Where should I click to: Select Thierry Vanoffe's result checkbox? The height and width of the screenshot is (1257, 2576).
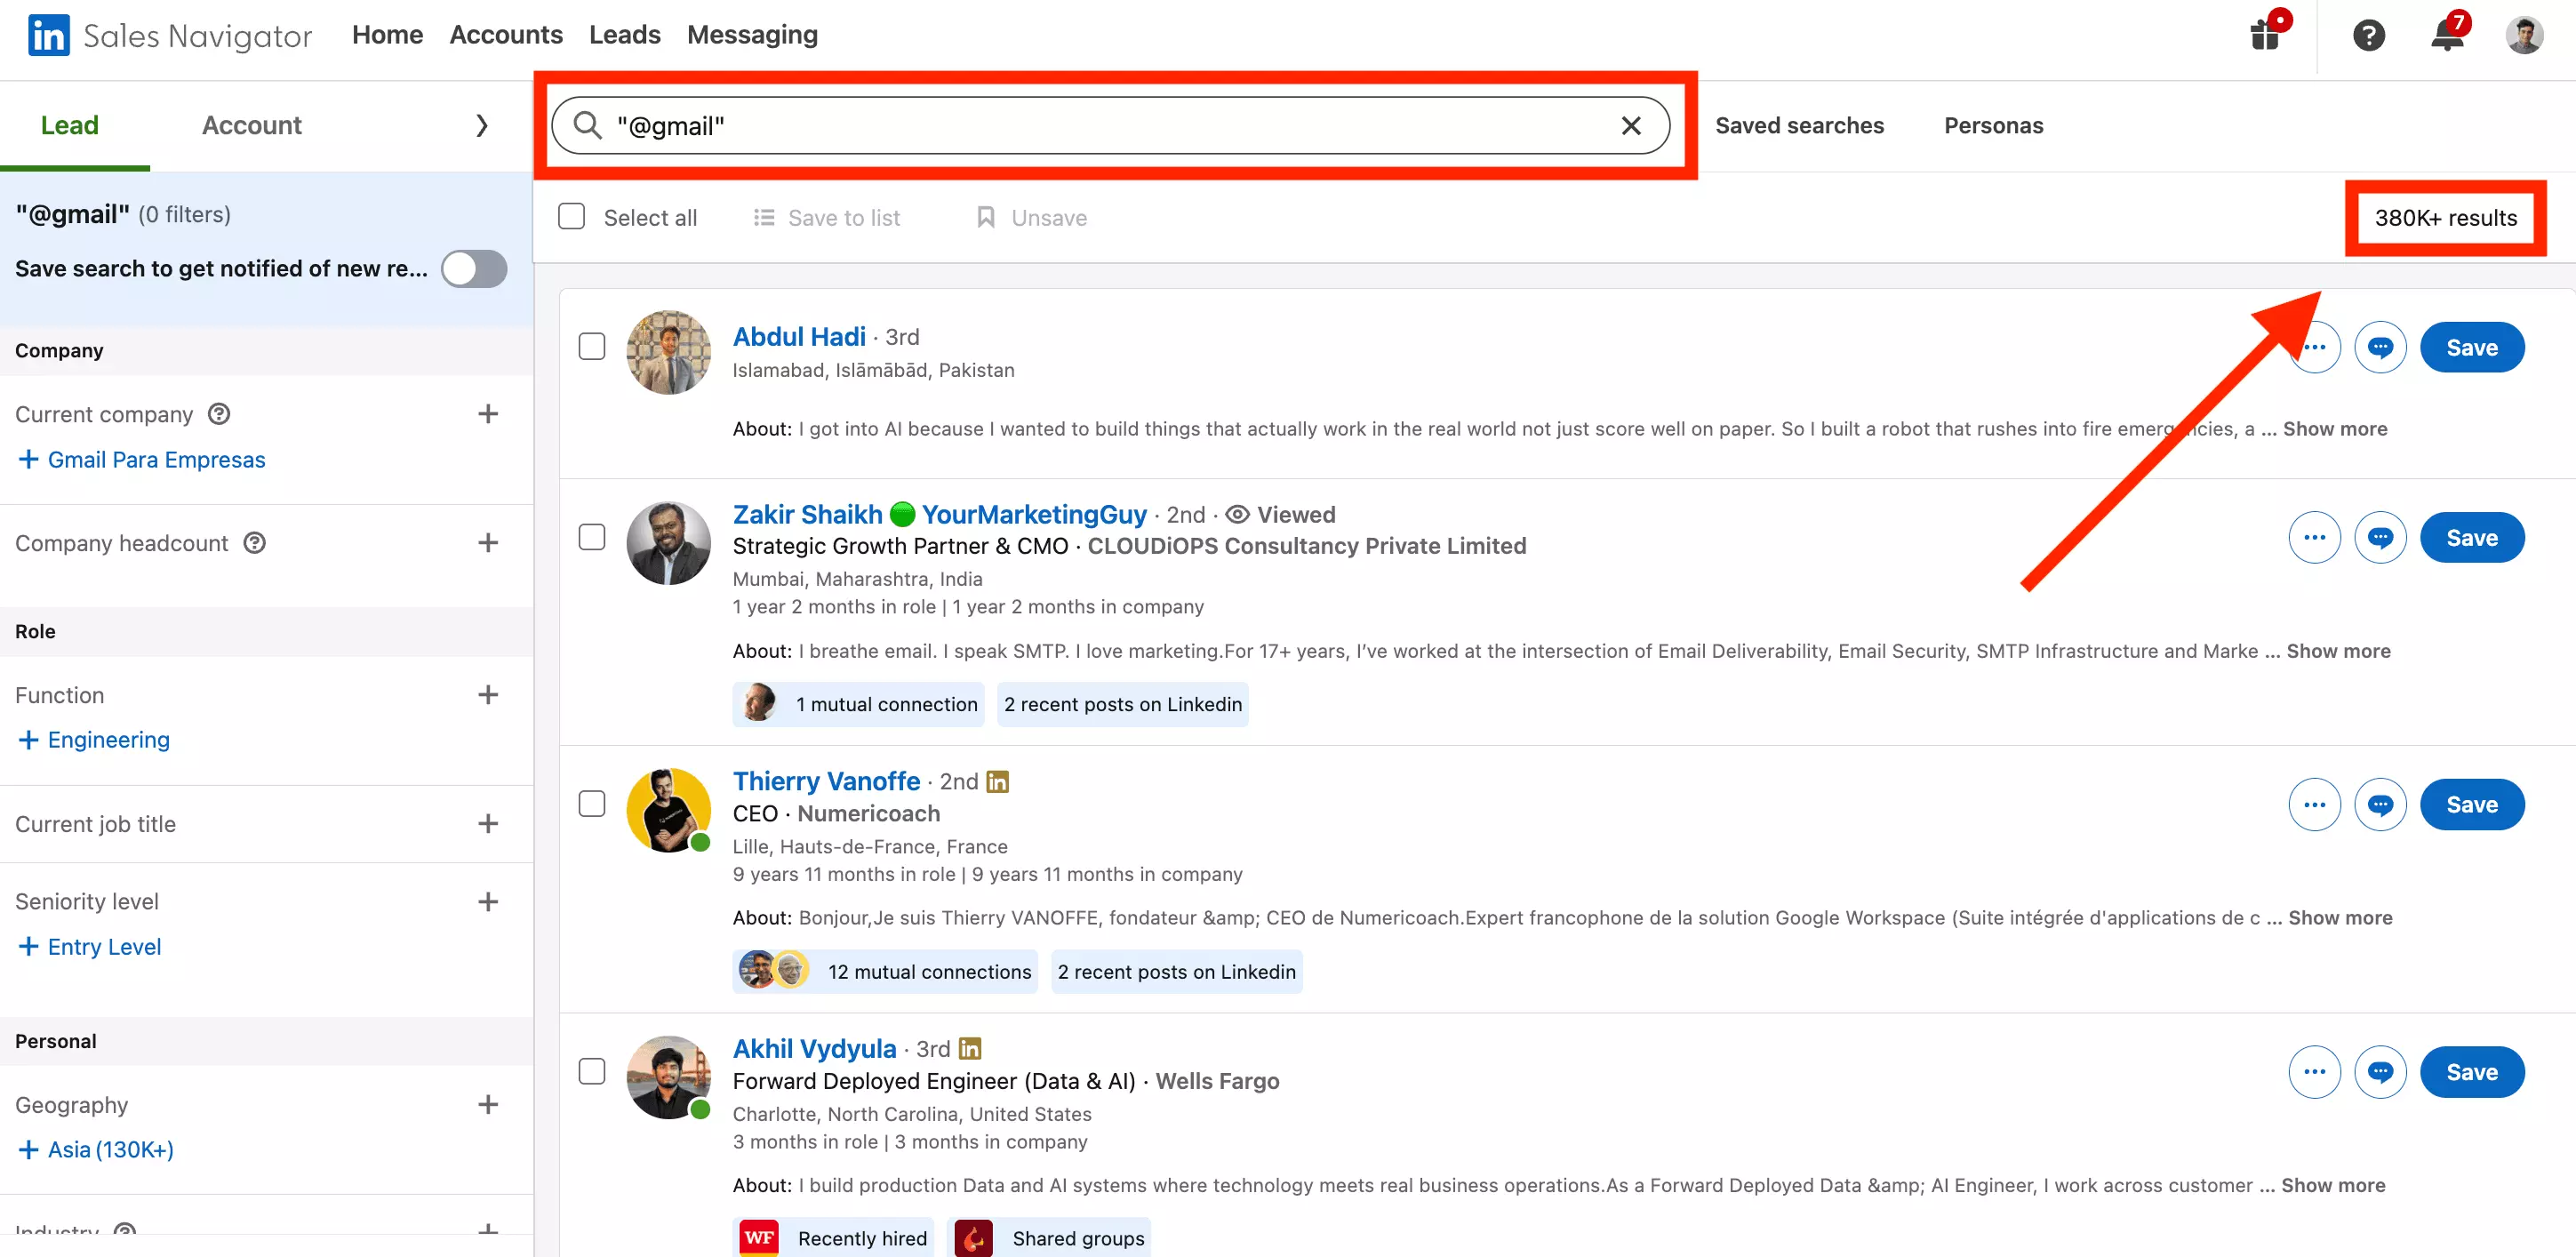pyautogui.click(x=592, y=805)
